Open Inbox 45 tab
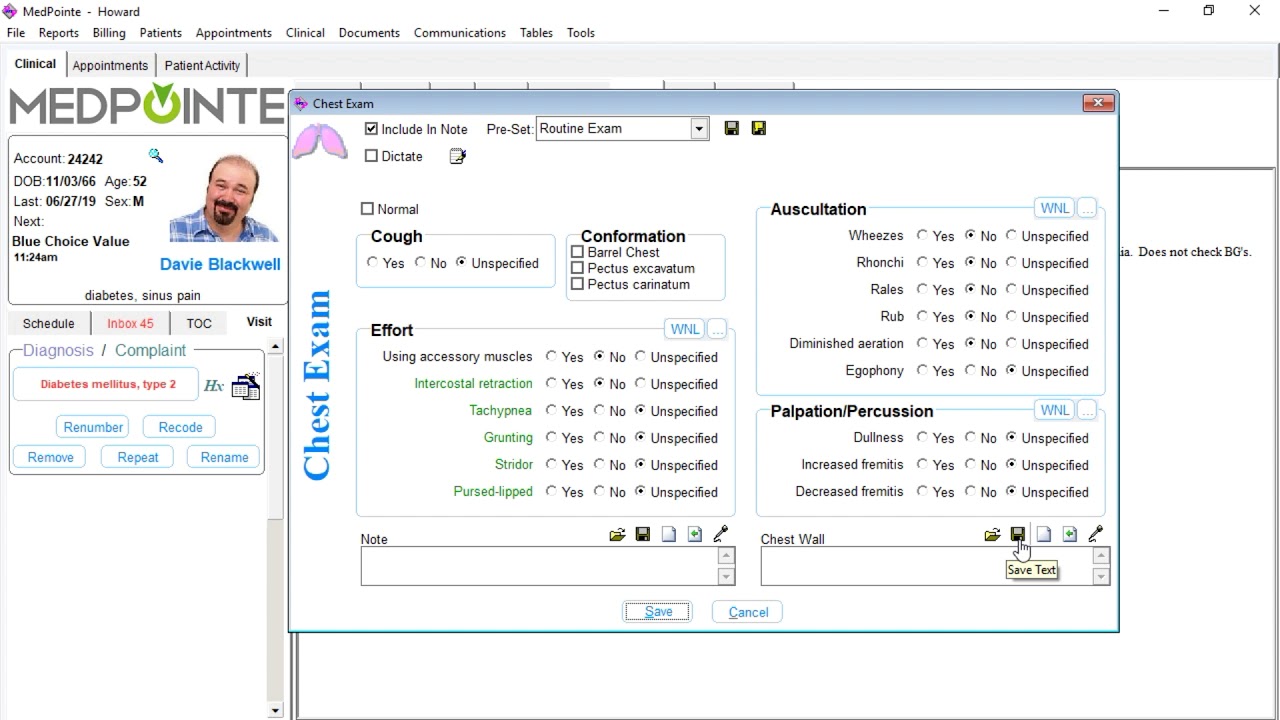This screenshot has width=1280, height=720. coord(130,323)
